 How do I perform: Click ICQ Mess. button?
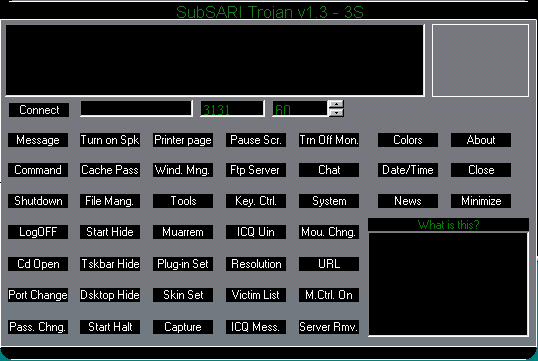point(256,327)
